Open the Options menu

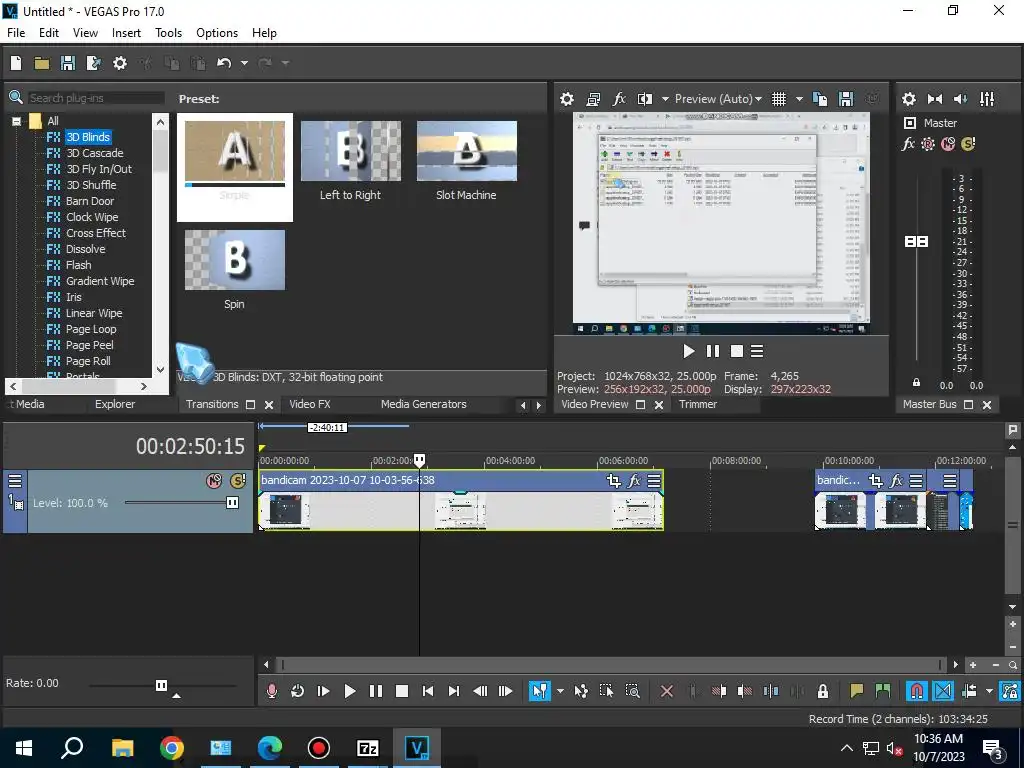[x=217, y=33]
